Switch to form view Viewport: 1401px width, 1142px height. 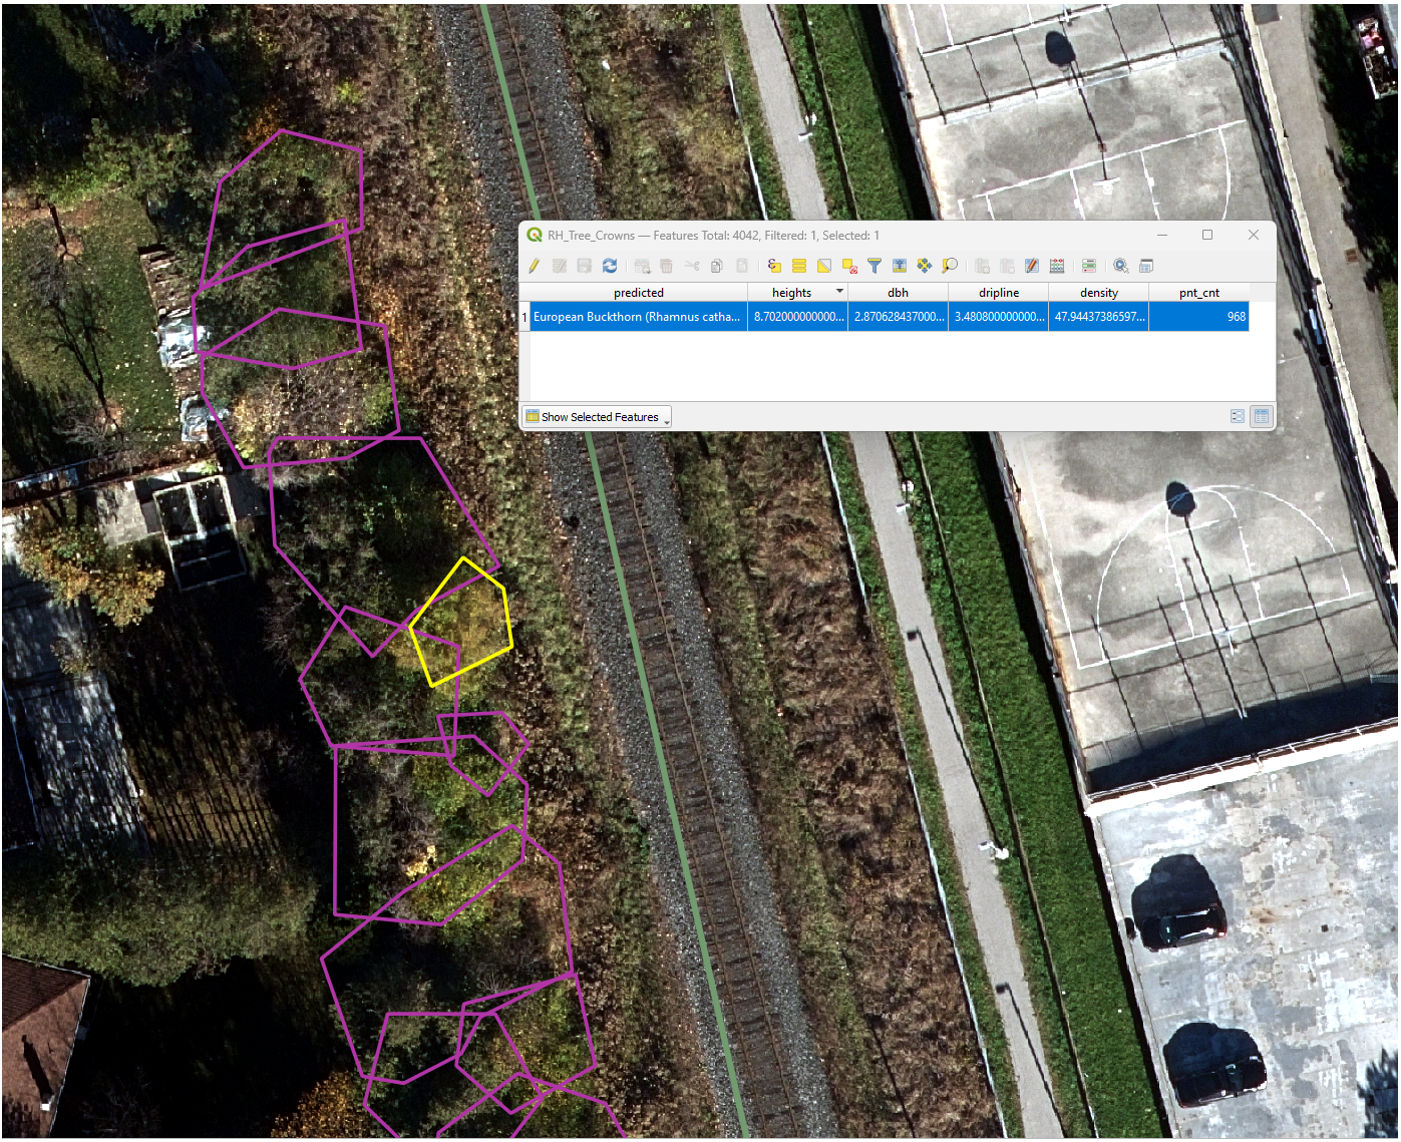click(x=1238, y=416)
